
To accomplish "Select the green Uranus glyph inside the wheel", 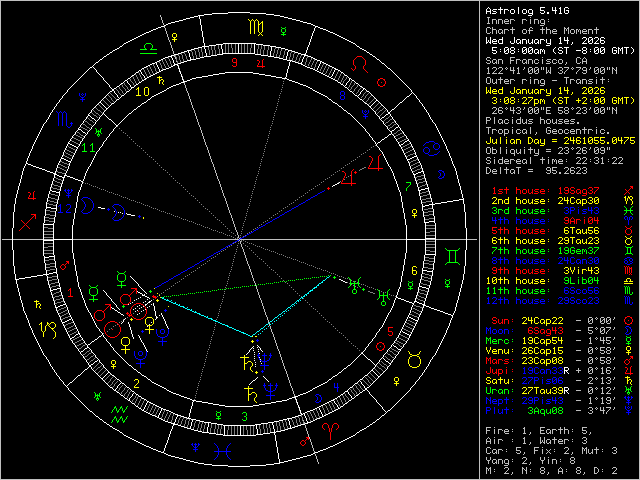I will click(357, 285).
